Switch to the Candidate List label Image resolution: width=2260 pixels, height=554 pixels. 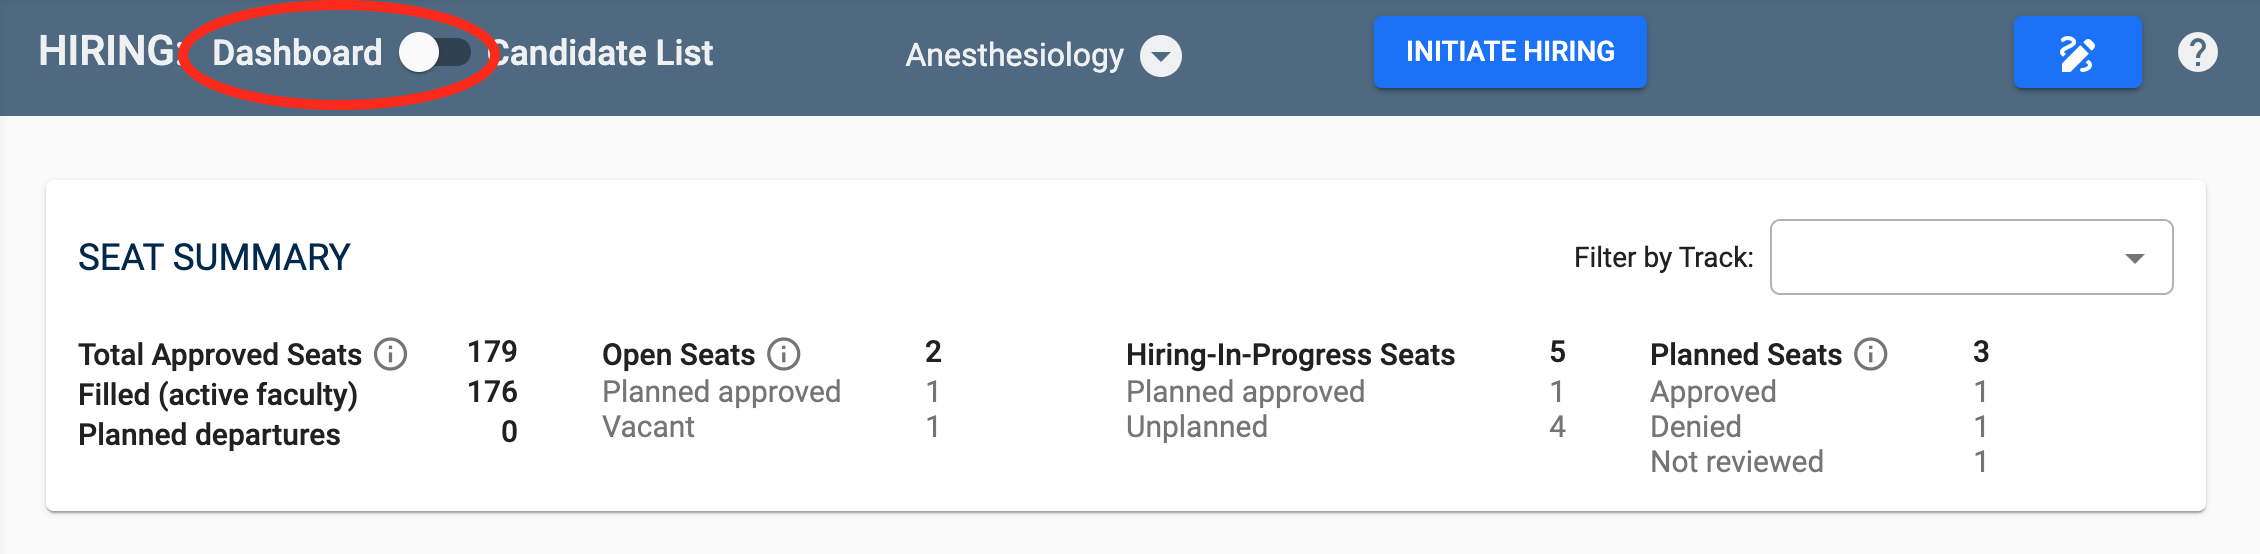[602, 52]
